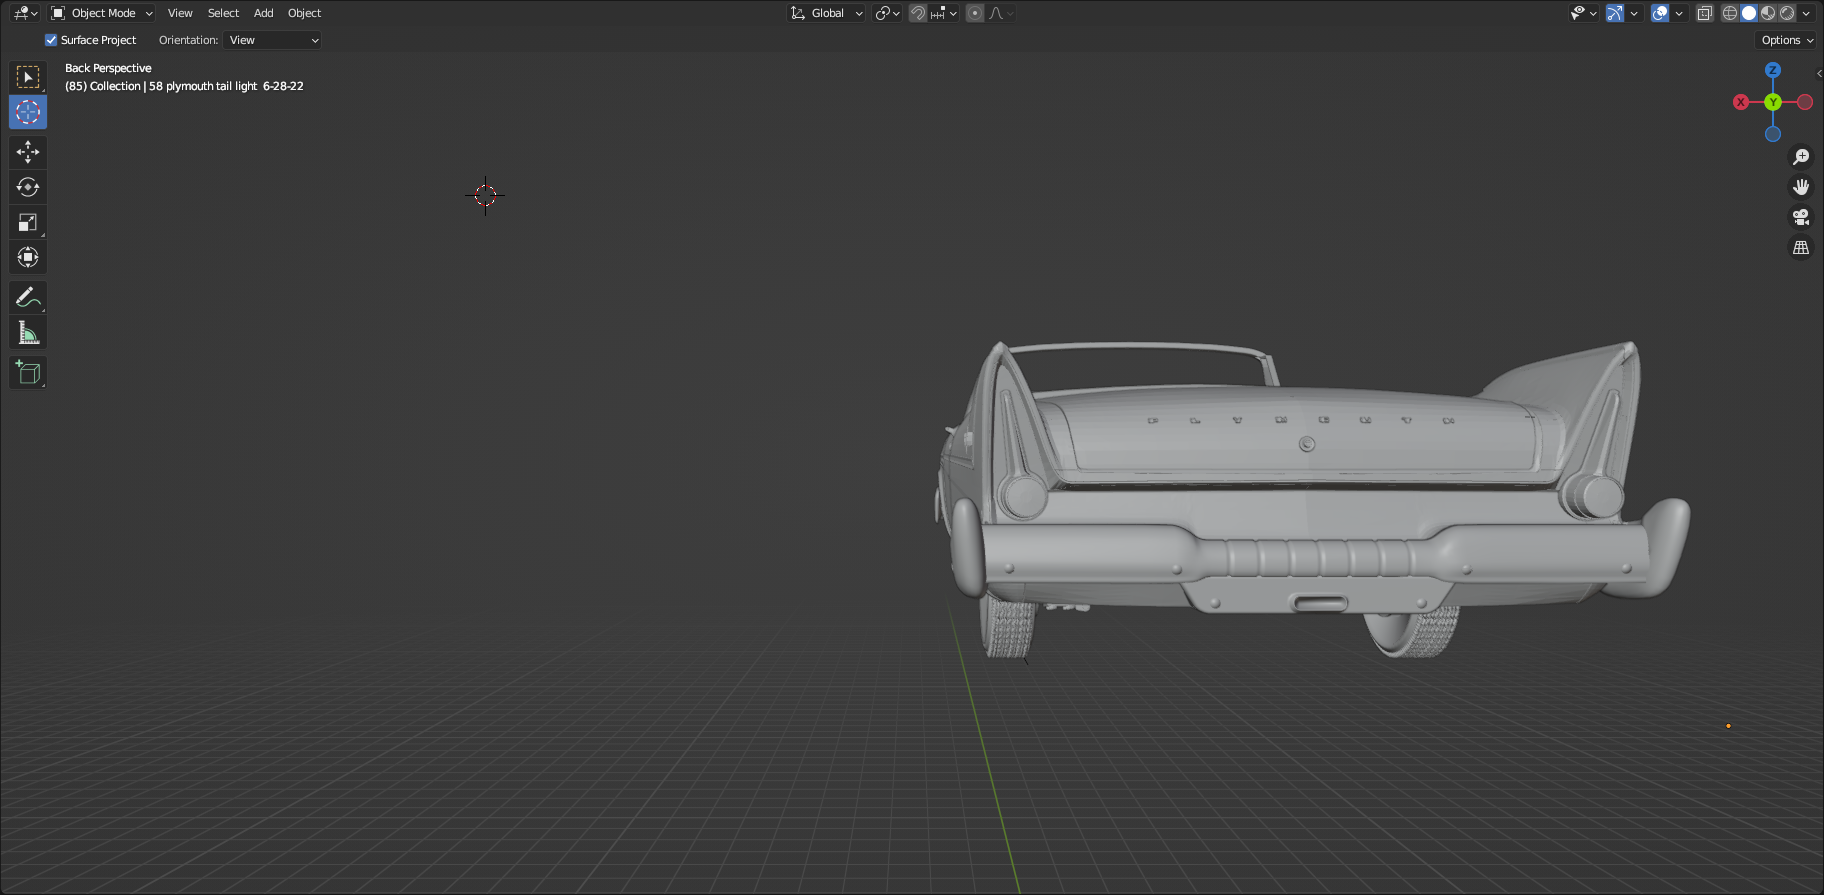The image size is (1824, 895).
Task: Expand the shading options arrow
Action: [x=1806, y=13]
